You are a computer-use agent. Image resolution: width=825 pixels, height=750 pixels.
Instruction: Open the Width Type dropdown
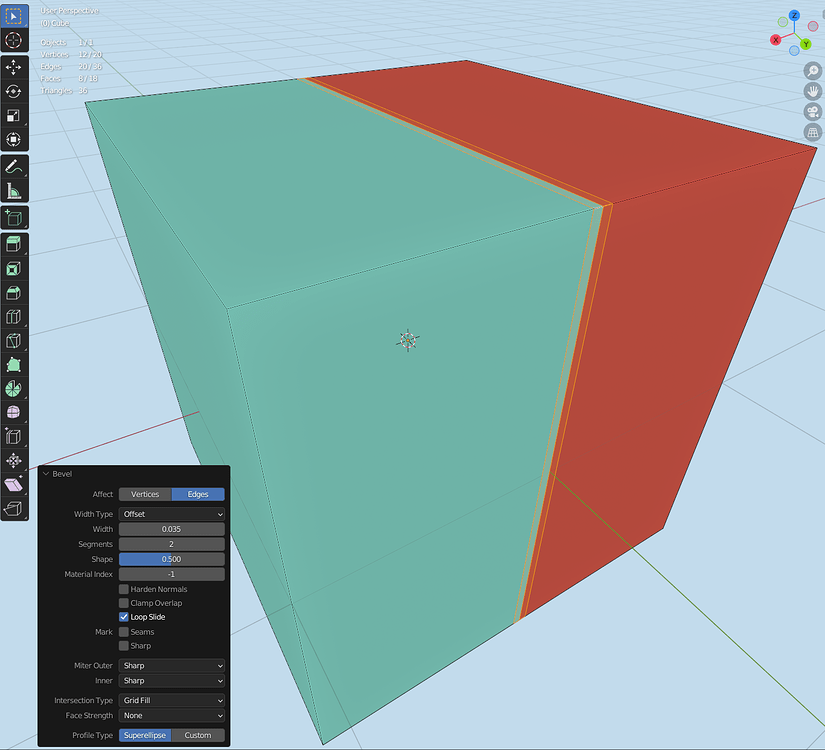[171, 514]
